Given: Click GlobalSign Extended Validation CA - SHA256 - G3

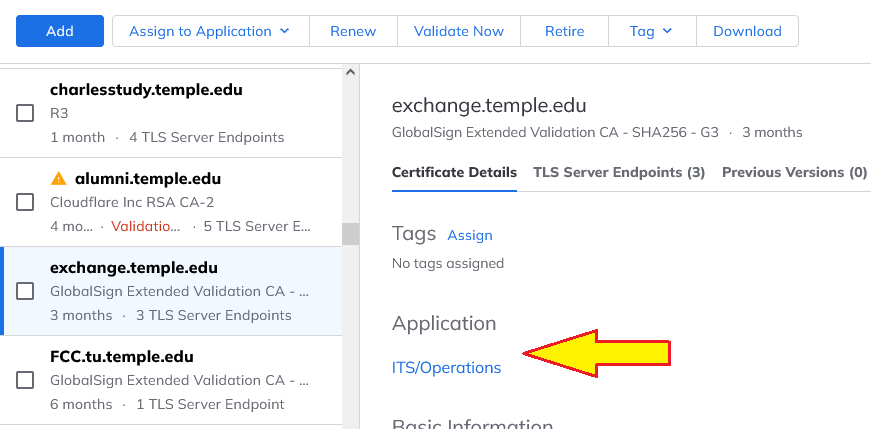Looking at the screenshot, I should click(x=555, y=132).
